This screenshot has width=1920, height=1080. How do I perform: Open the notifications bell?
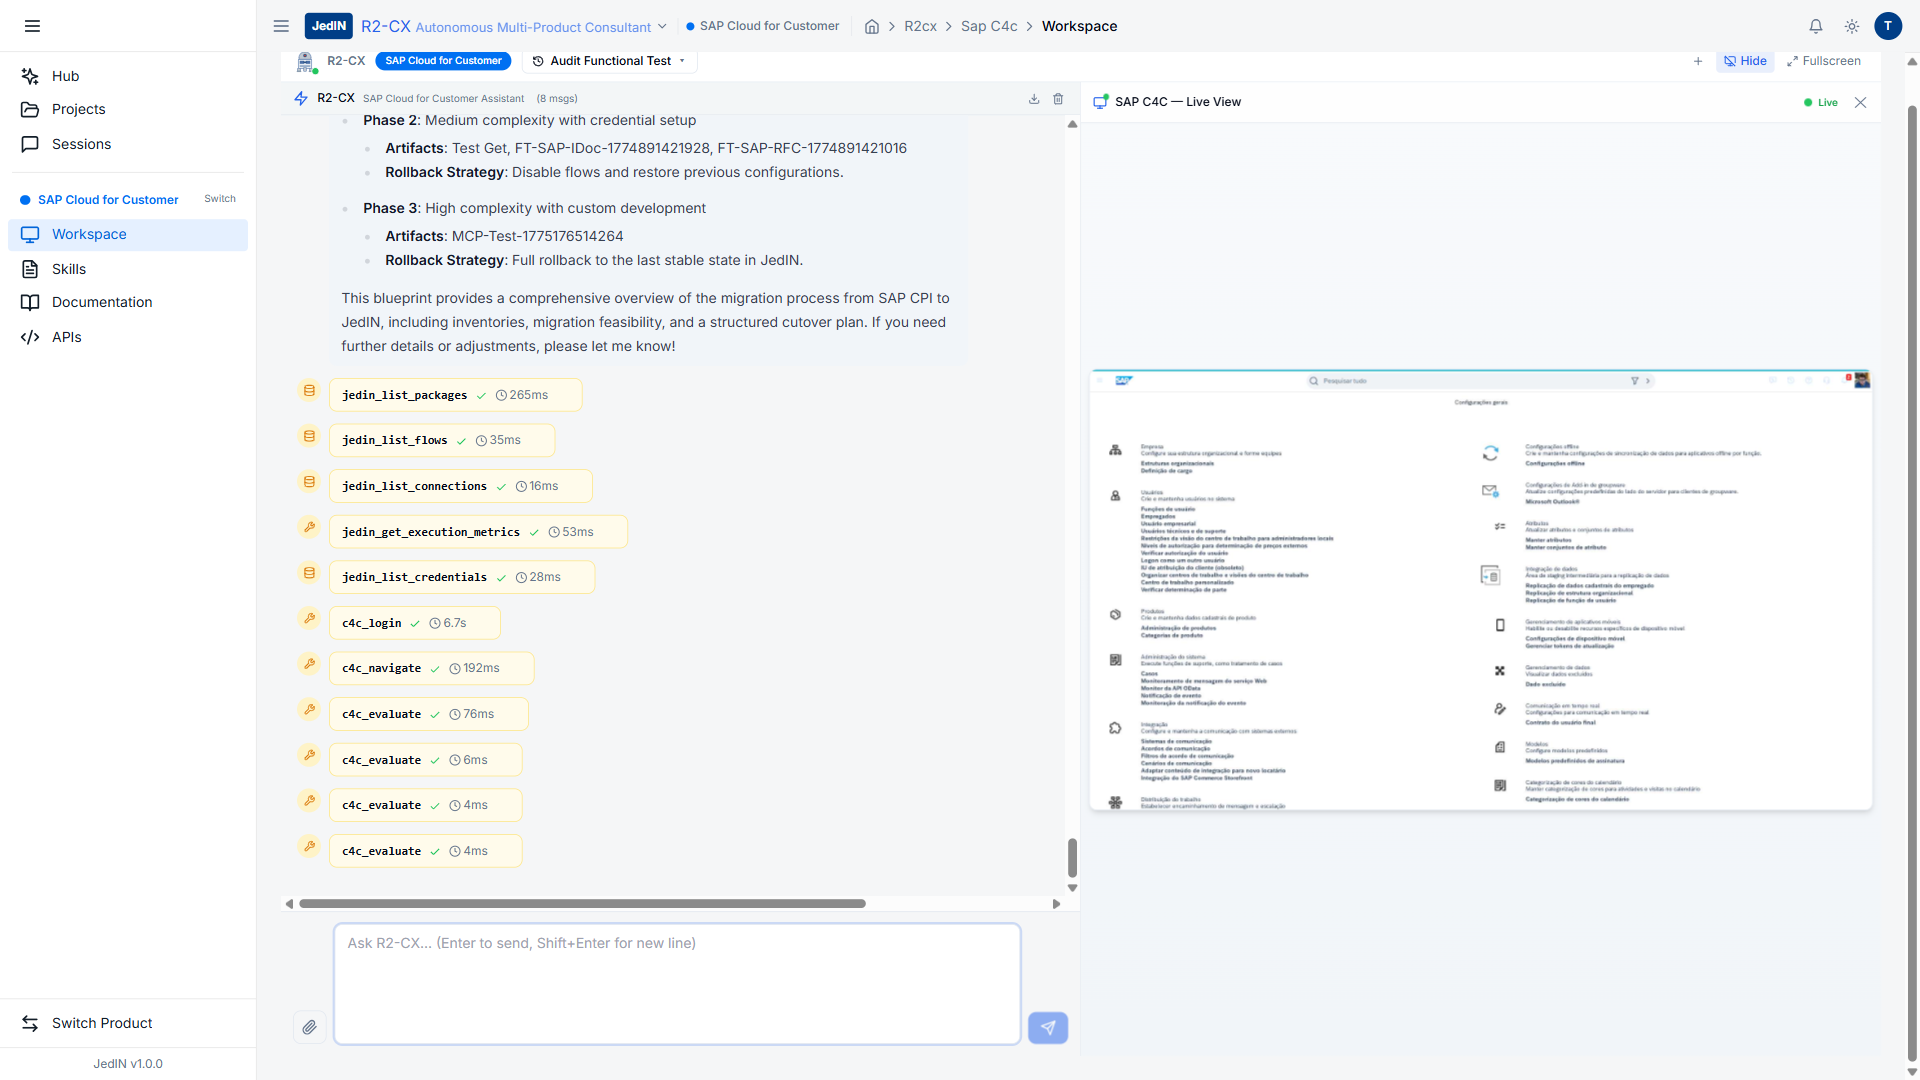[1816, 26]
